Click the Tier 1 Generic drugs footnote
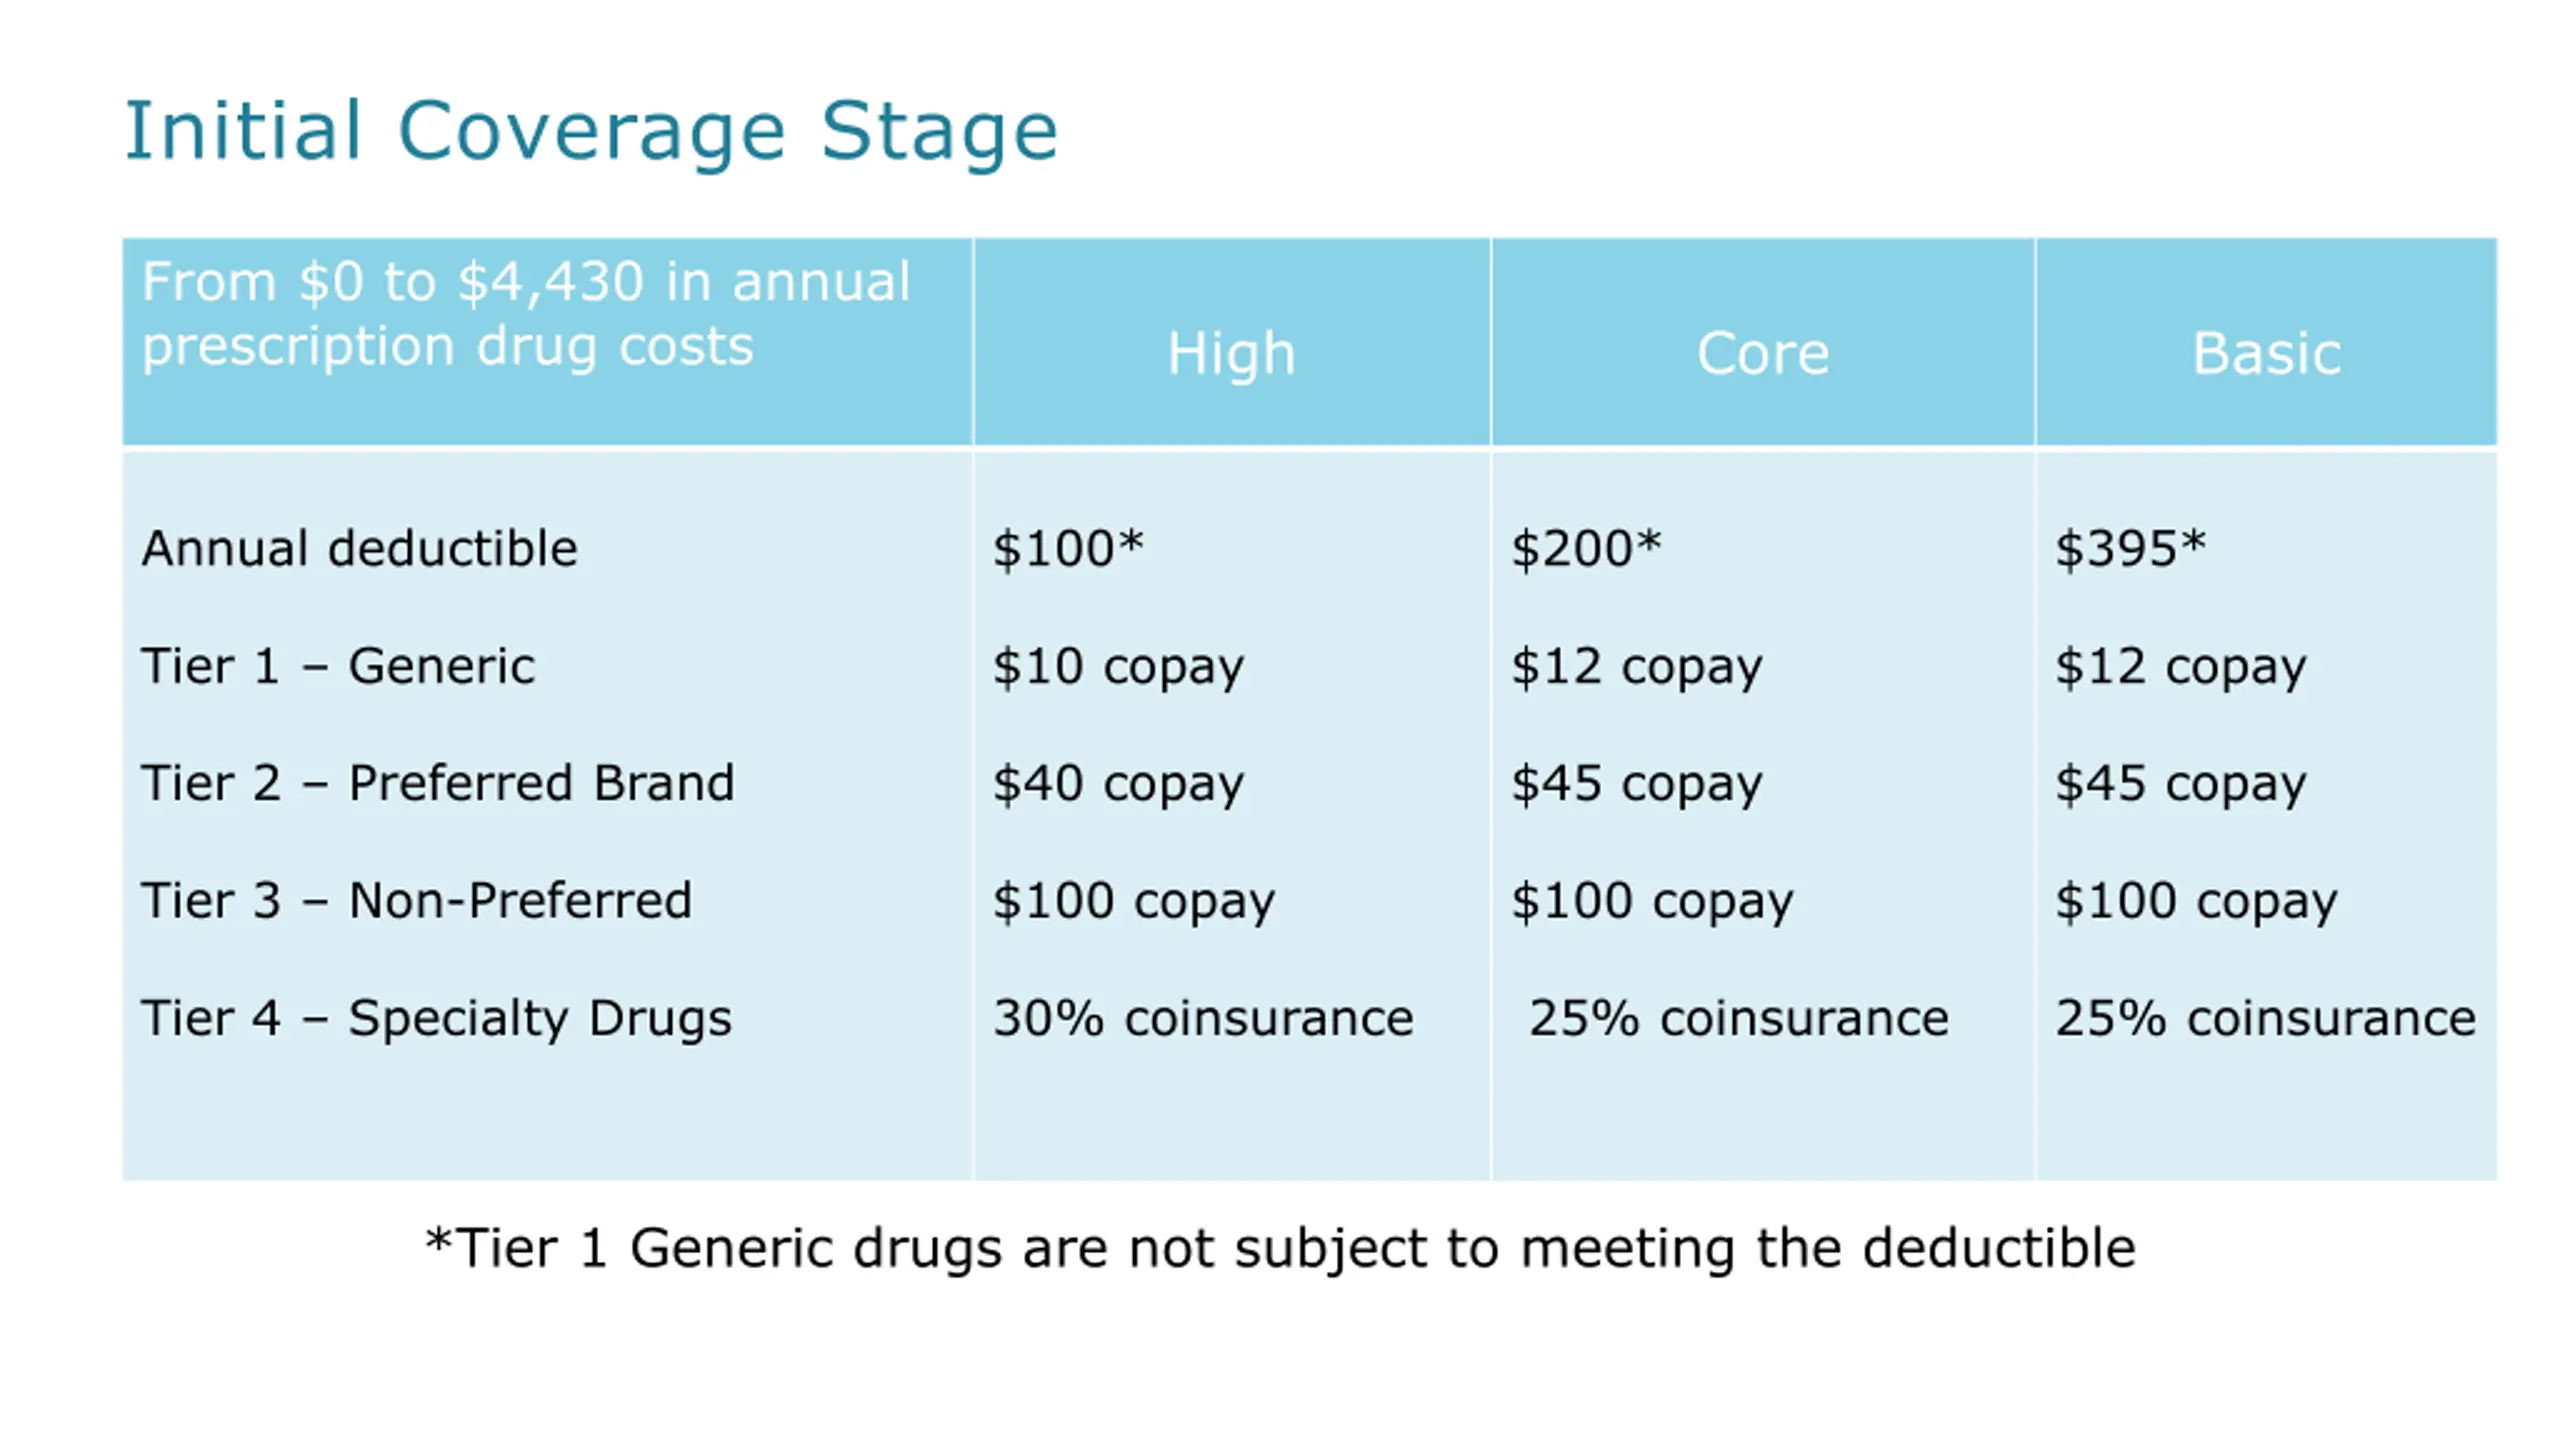 click(1280, 1249)
